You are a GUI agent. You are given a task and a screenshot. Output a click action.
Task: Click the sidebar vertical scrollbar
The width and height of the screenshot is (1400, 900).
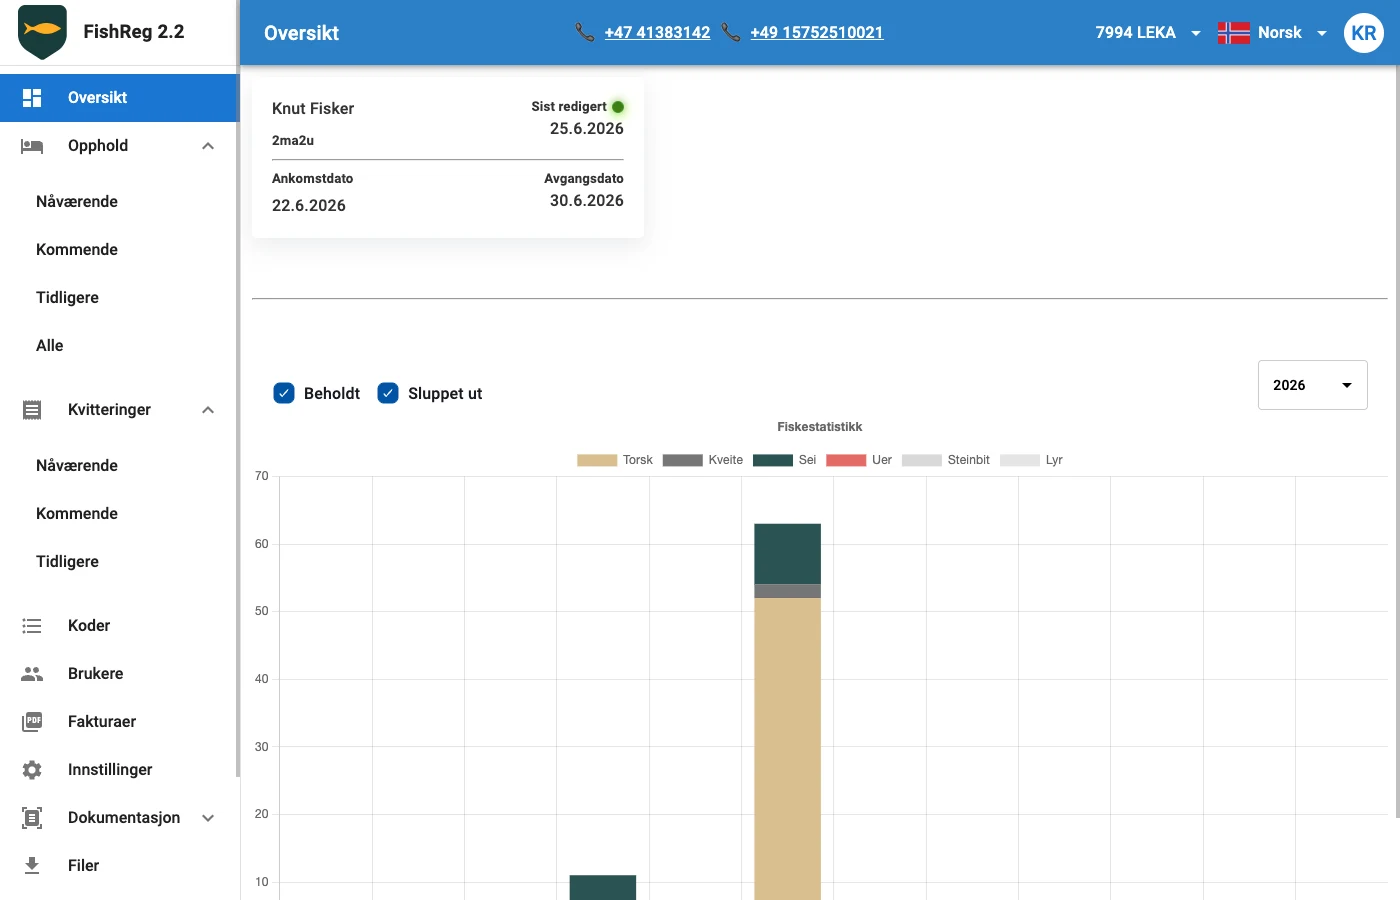238,388
